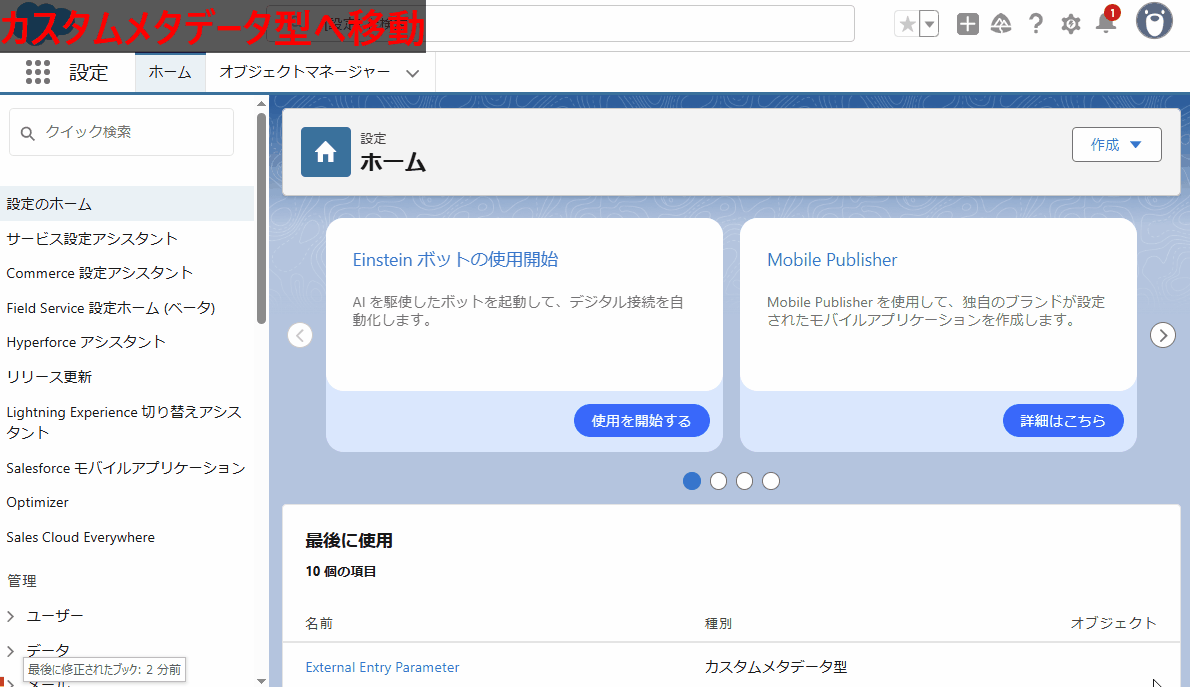Open the Einstein ボットの使用開始 link
Screen dimensions: 1190x687
[x=455, y=260]
